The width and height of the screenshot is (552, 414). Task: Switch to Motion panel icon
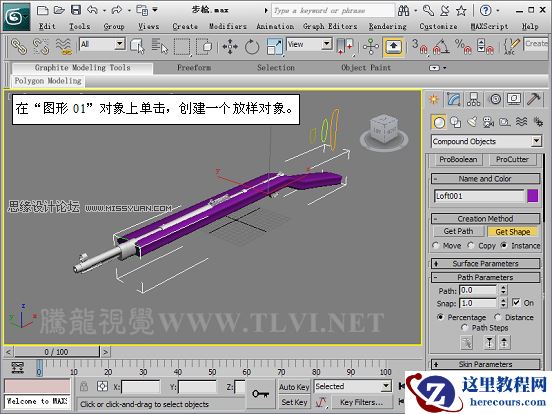(495, 100)
